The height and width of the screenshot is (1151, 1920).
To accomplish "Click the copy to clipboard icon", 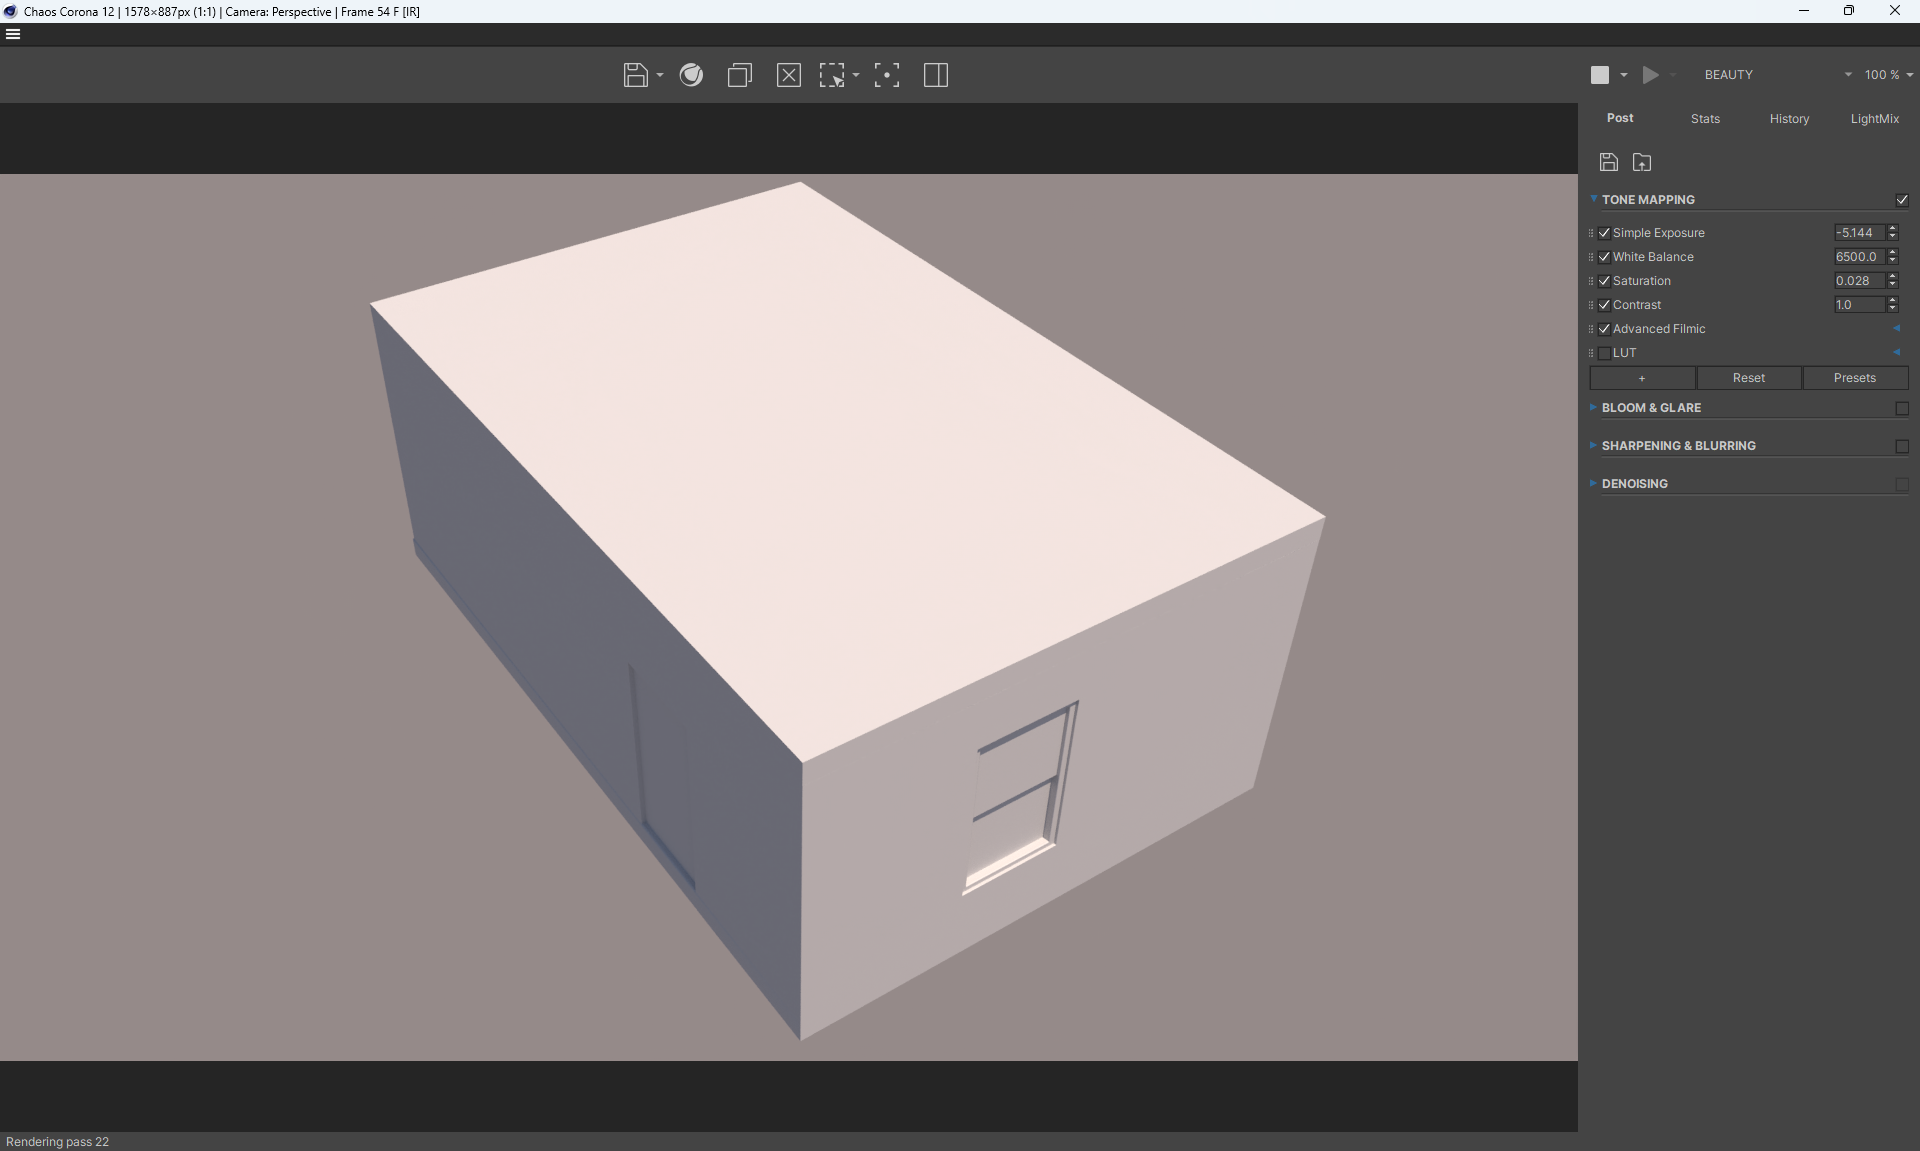I will point(739,75).
